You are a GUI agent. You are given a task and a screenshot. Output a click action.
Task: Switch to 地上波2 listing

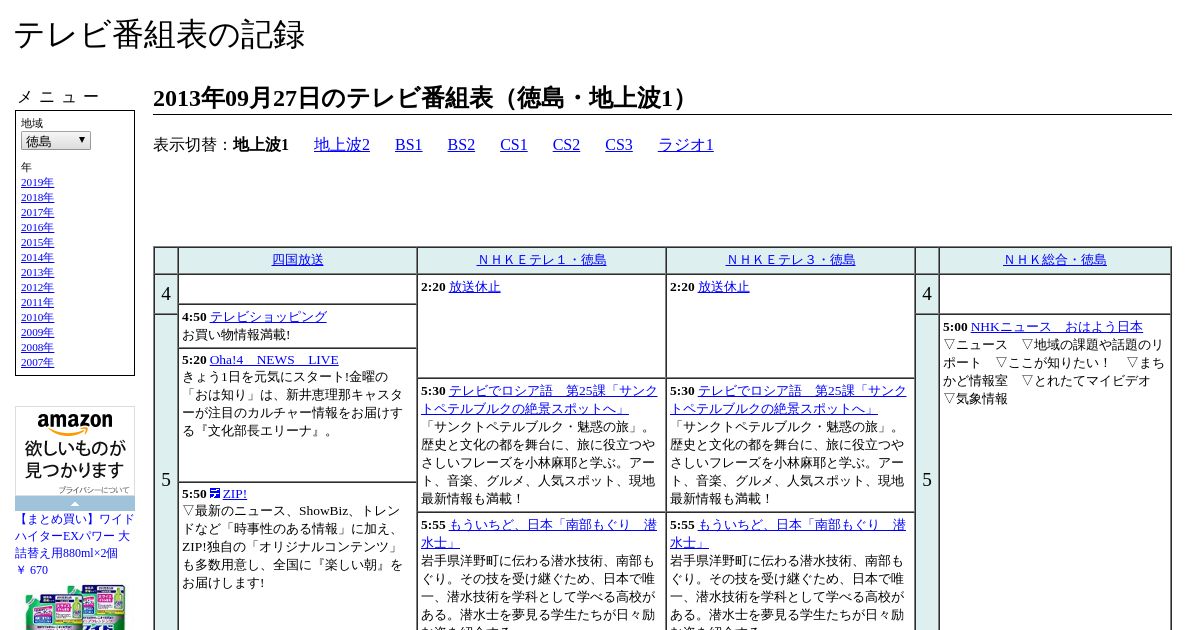click(x=342, y=145)
